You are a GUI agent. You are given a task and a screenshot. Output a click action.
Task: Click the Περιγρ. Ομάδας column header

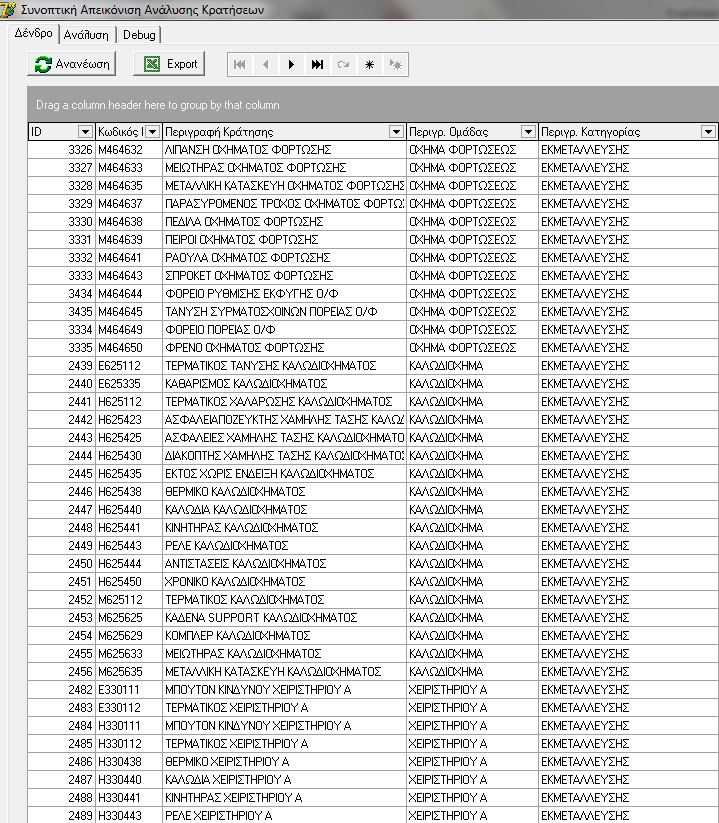[x=472, y=132]
